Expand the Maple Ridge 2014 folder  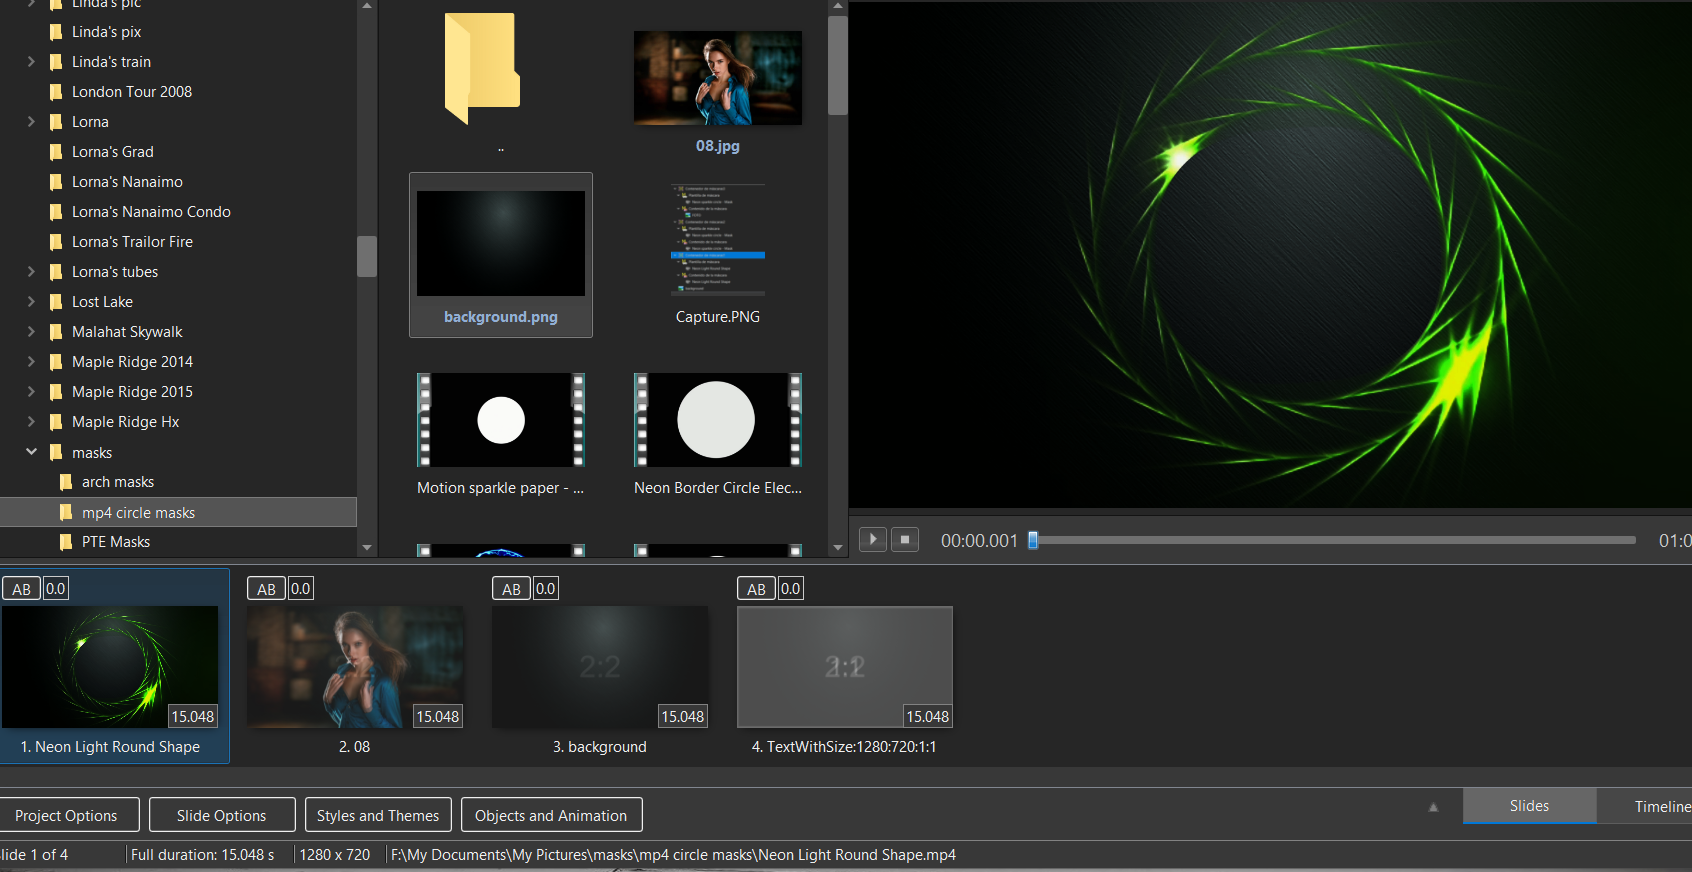click(31, 362)
